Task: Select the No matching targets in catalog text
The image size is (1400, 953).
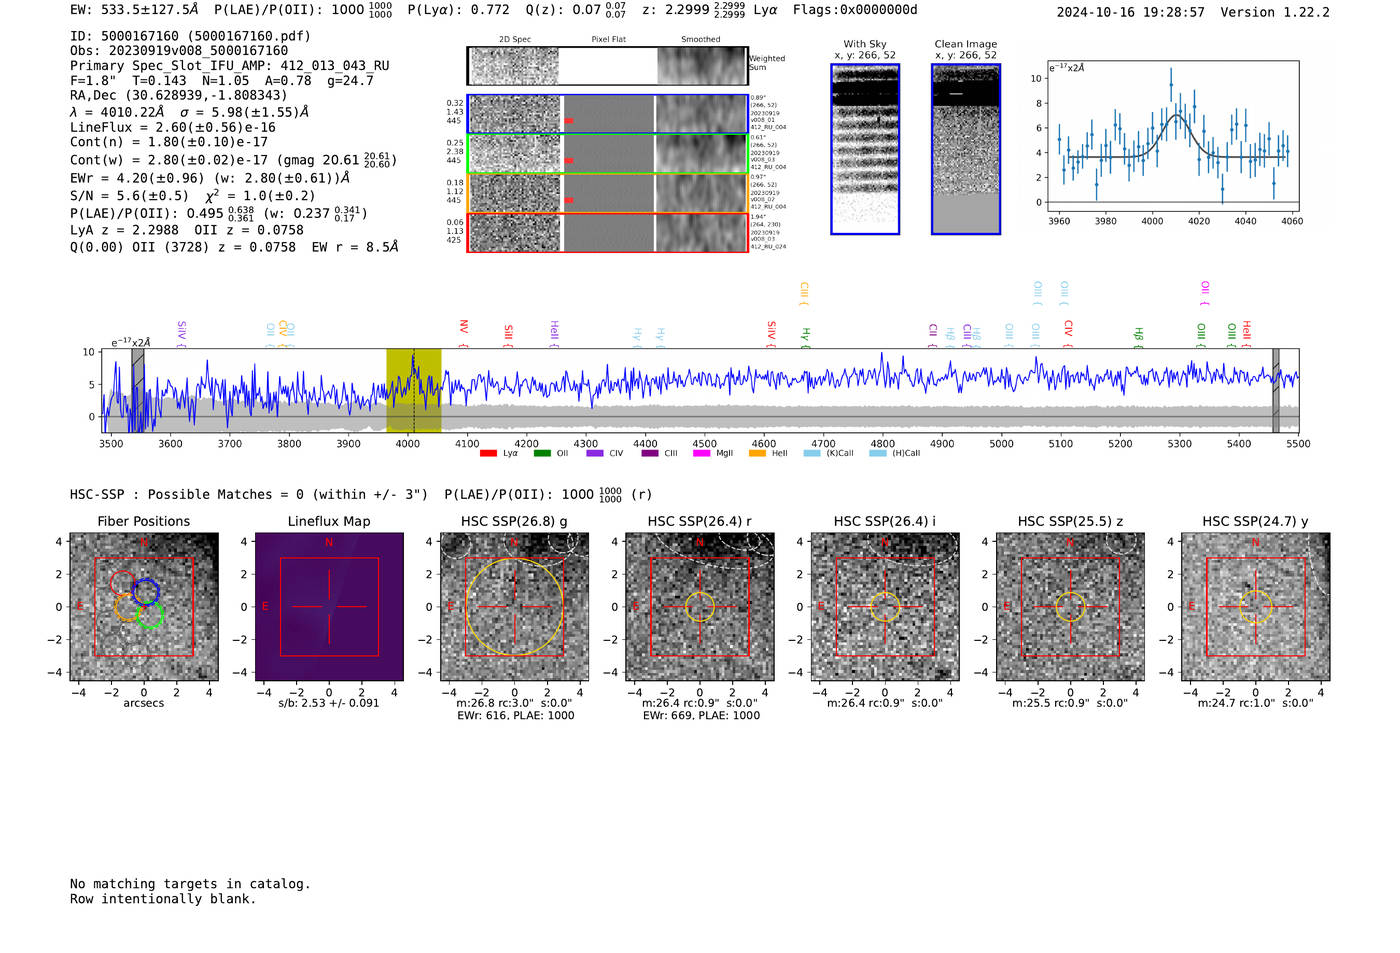Action: point(190,884)
